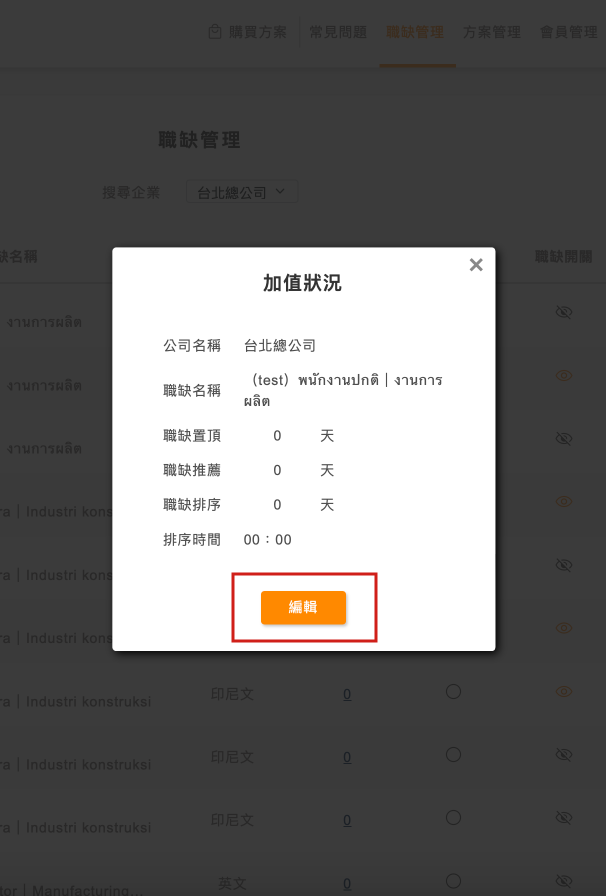Screen dimensions: 606x896
Task: Go to 會員管理 in navigation
Action: click(569, 32)
